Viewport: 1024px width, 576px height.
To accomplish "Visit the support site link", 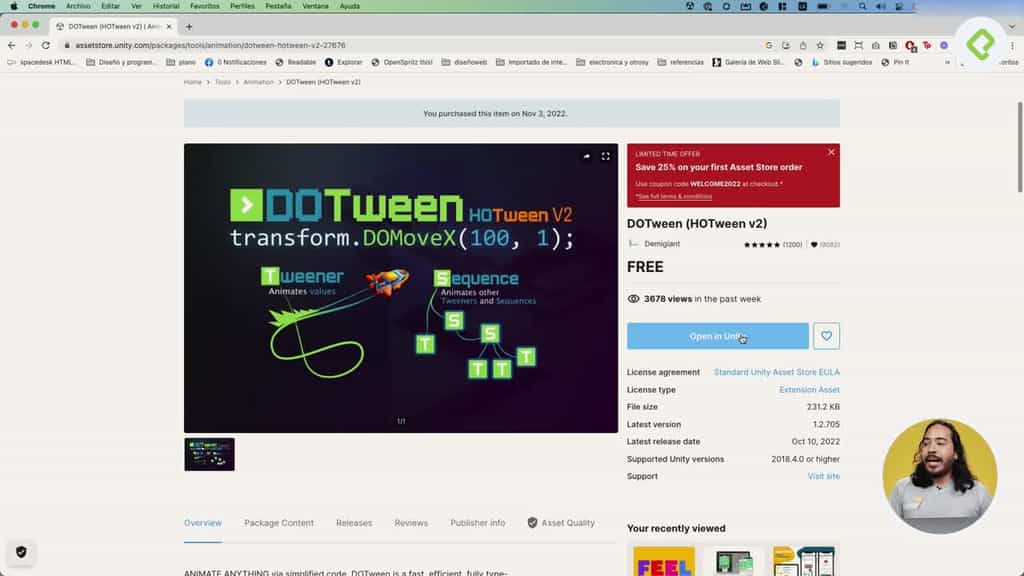I will 824,476.
